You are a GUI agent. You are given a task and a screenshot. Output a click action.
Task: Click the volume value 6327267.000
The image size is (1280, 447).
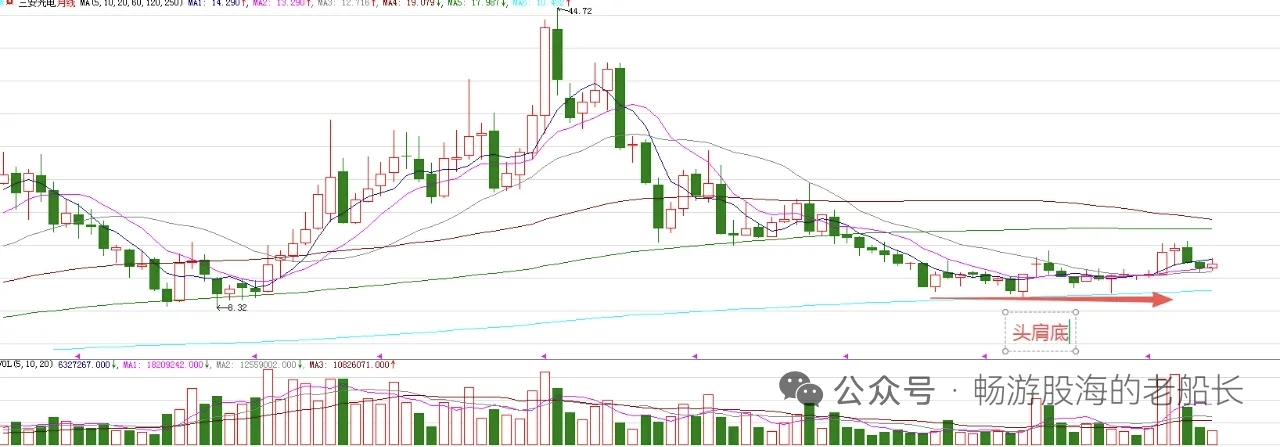click(84, 364)
